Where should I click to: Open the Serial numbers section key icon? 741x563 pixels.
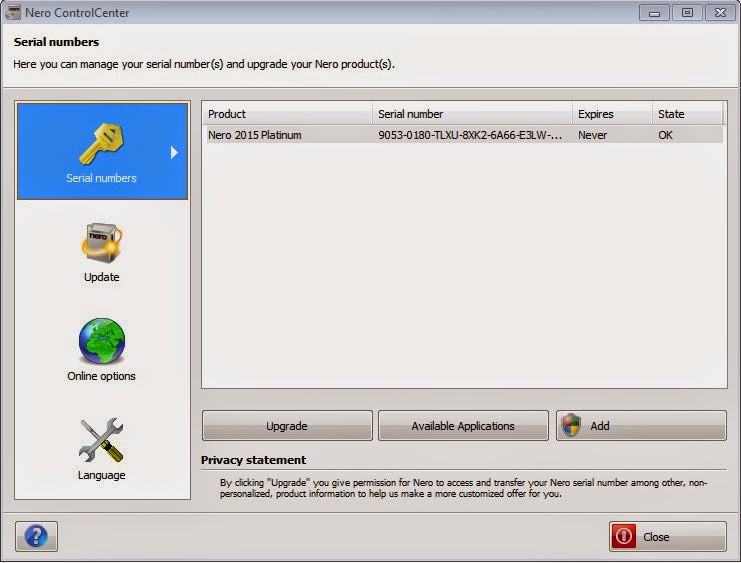pyautogui.click(x=102, y=144)
